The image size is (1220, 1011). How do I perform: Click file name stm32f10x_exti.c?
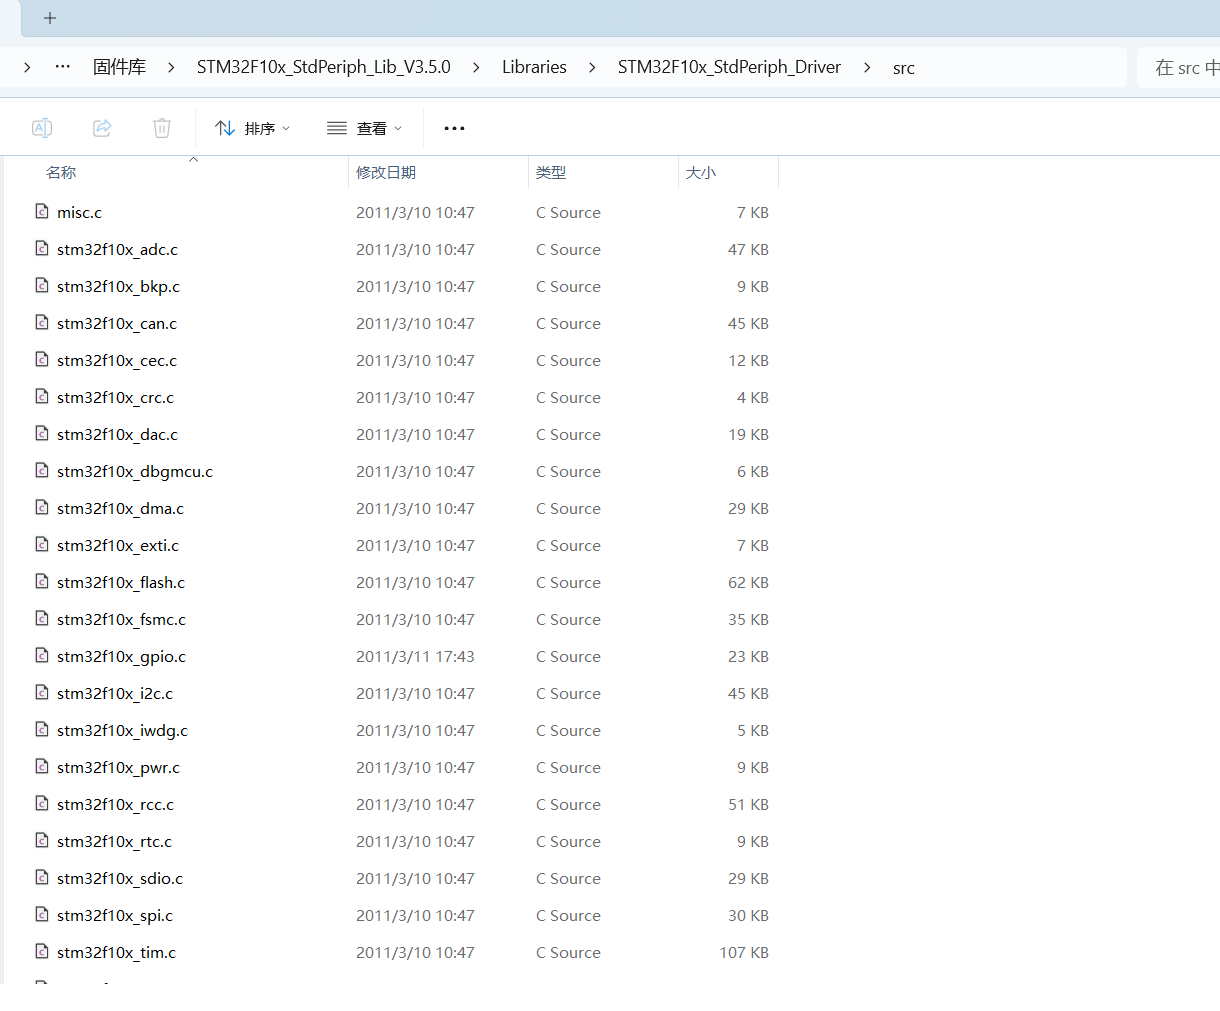pos(118,546)
